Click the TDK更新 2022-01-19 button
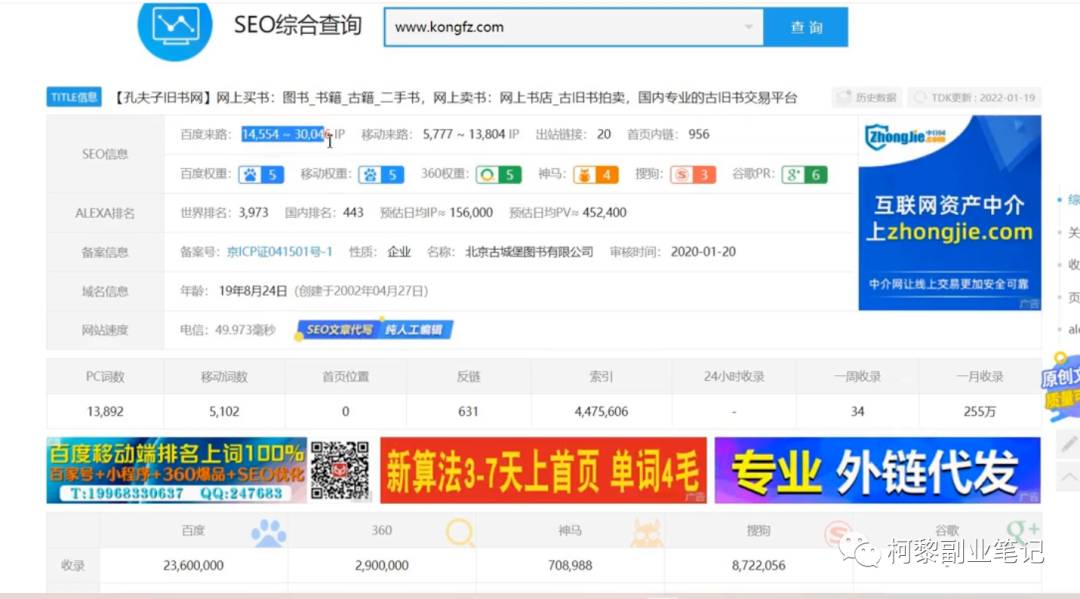The image size is (1080, 599). coord(974,98)
